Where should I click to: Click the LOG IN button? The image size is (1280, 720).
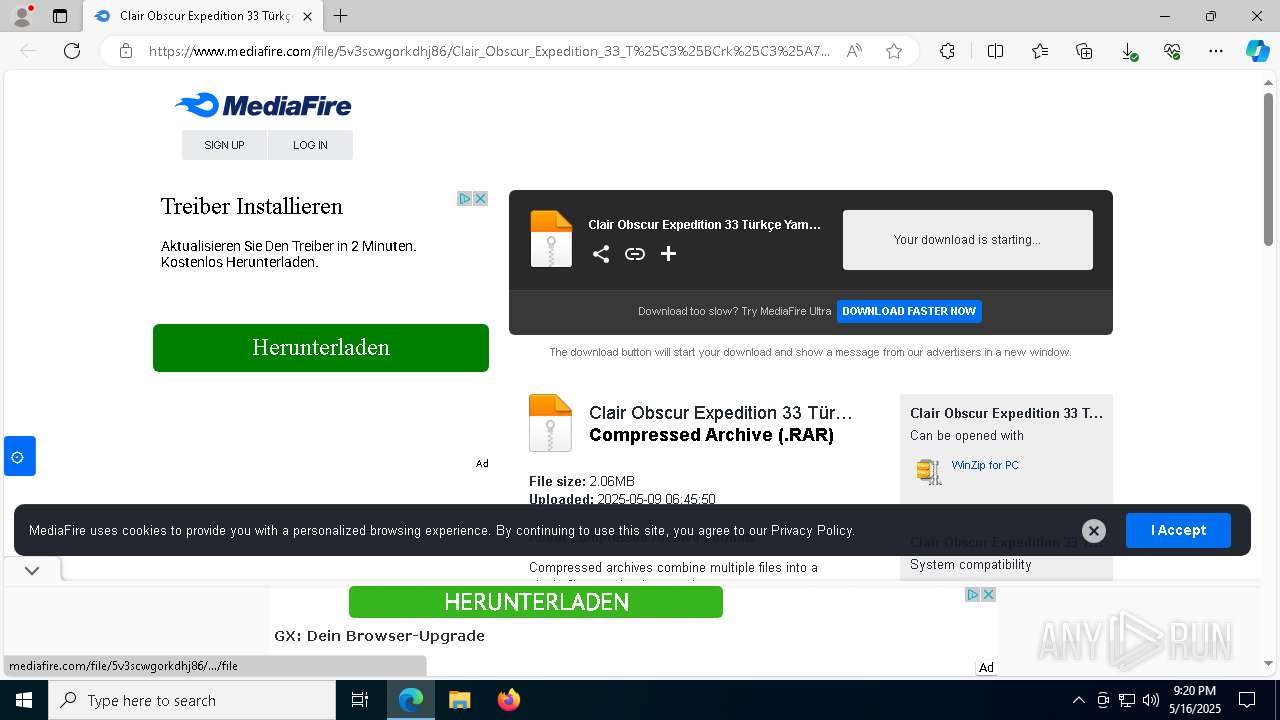point(310,145)
